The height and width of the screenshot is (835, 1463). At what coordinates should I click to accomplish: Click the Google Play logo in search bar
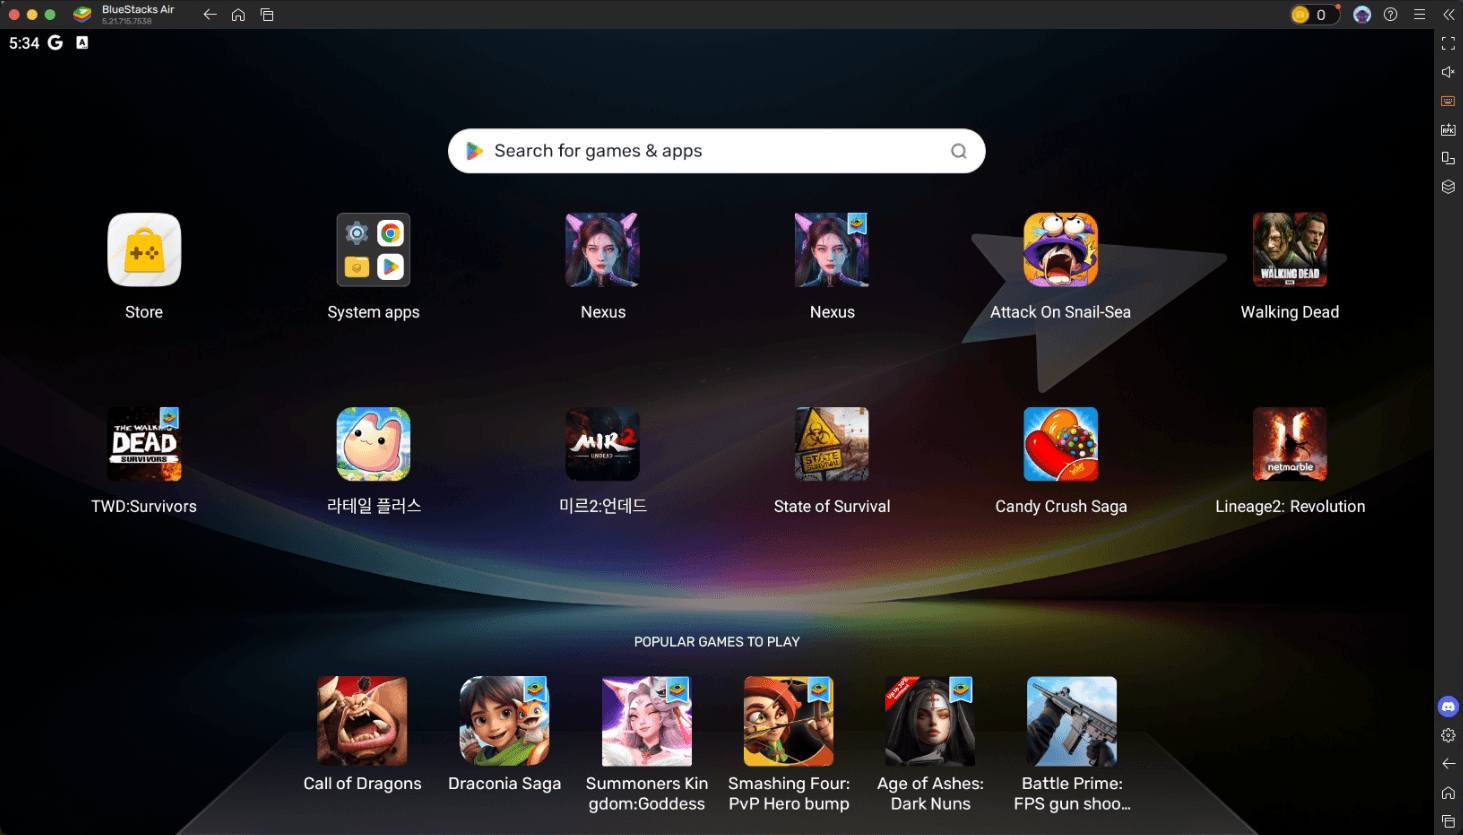tap(475, 151)
